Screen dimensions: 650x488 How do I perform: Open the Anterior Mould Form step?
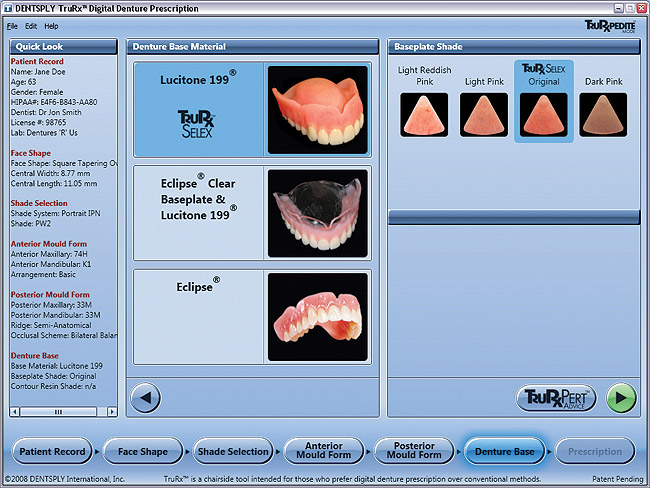click(x=323, y=451)
